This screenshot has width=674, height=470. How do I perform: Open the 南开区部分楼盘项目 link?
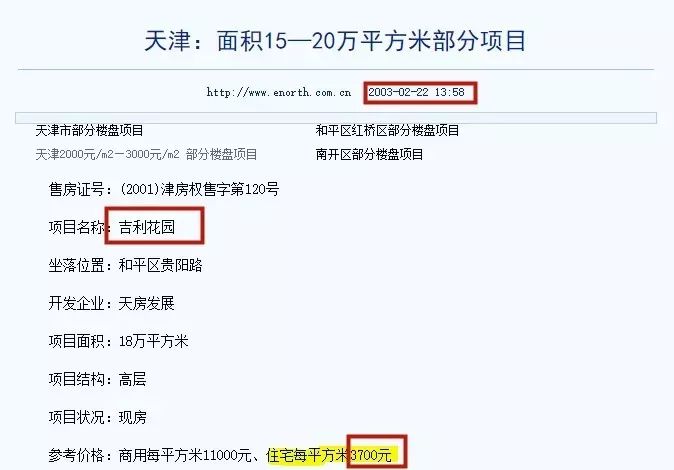[369, 154]
